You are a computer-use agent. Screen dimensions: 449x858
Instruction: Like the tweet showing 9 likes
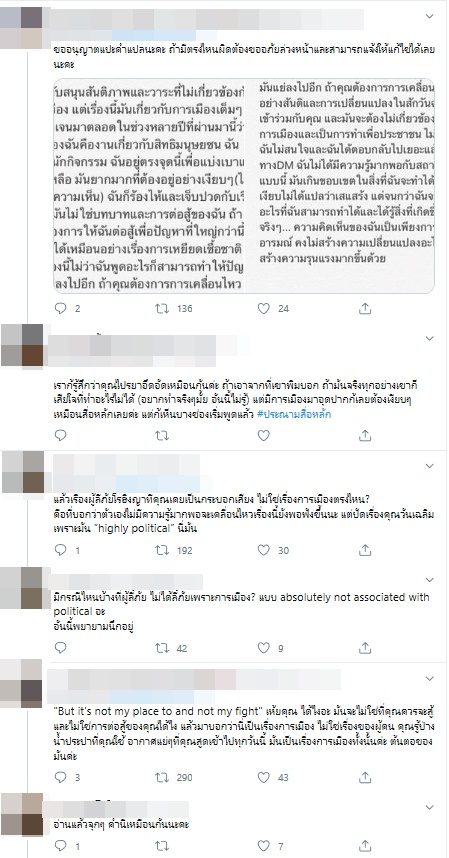(264, 648)
